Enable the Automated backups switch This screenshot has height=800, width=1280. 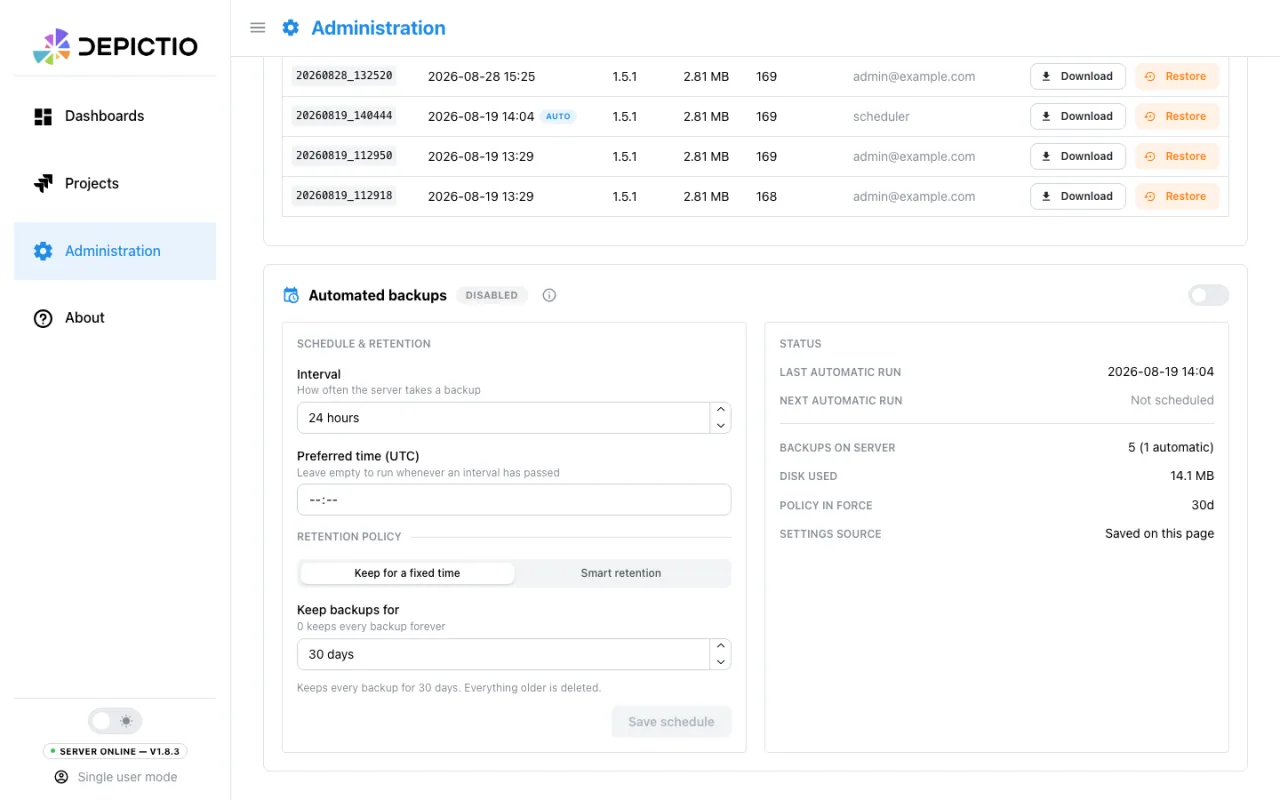point(1209,295)
